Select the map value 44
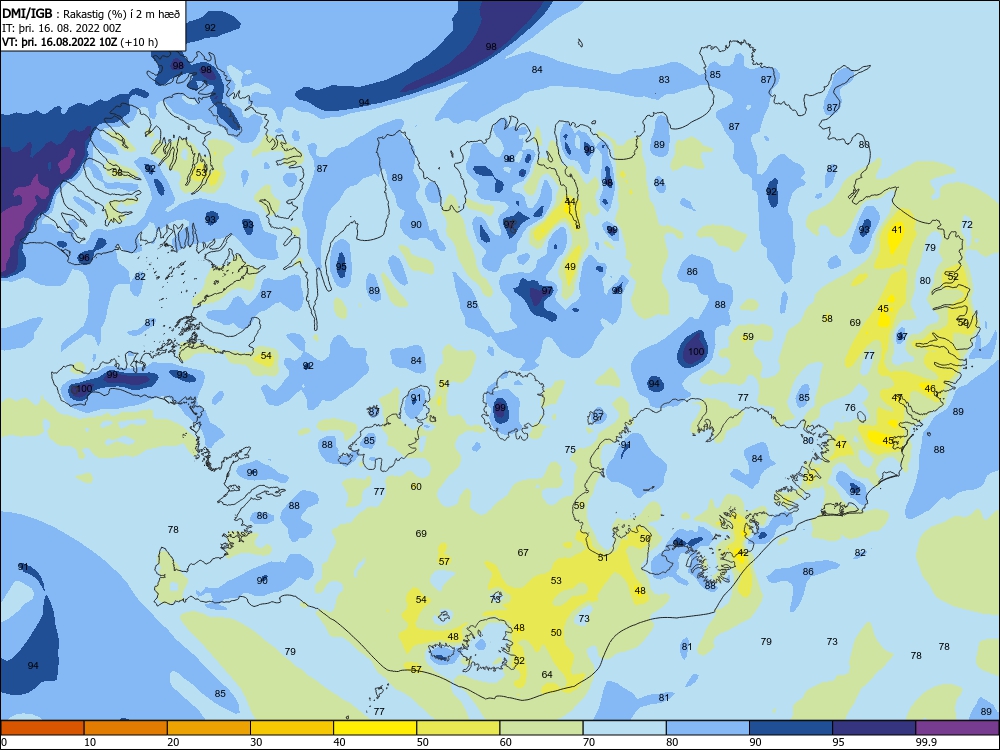1000x750 pixels. click(570, 202)
